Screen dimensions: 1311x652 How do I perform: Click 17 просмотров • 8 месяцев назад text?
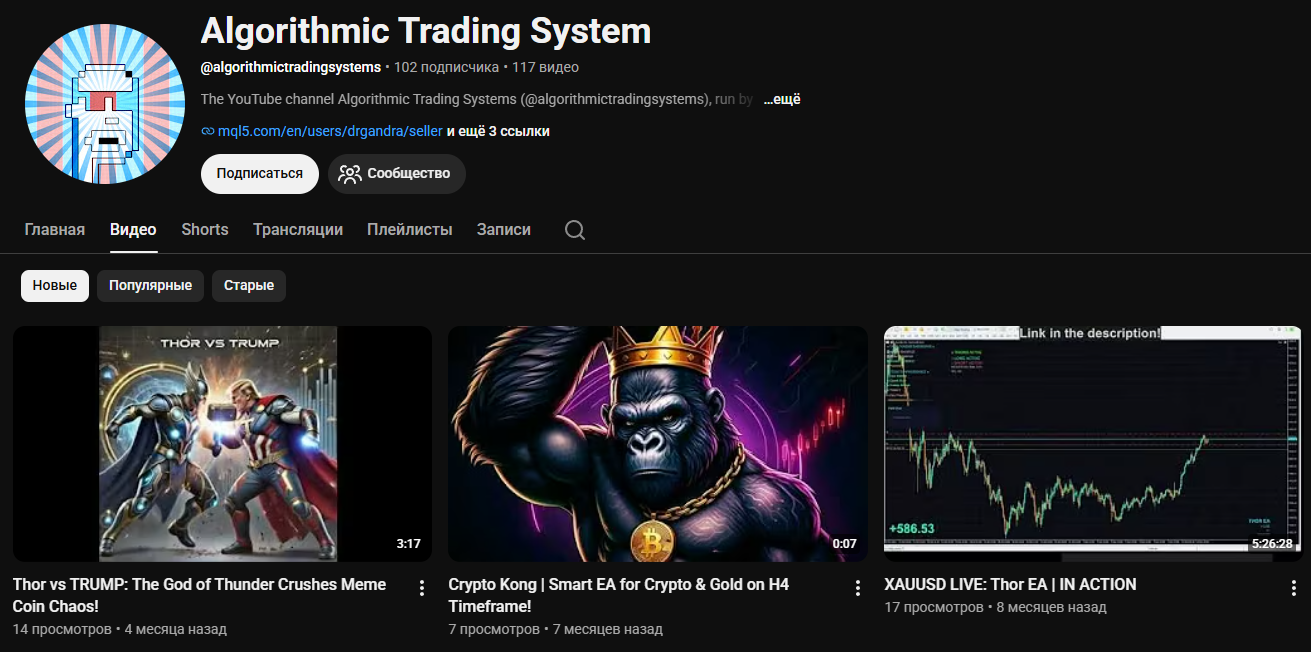tap(996, 607)
